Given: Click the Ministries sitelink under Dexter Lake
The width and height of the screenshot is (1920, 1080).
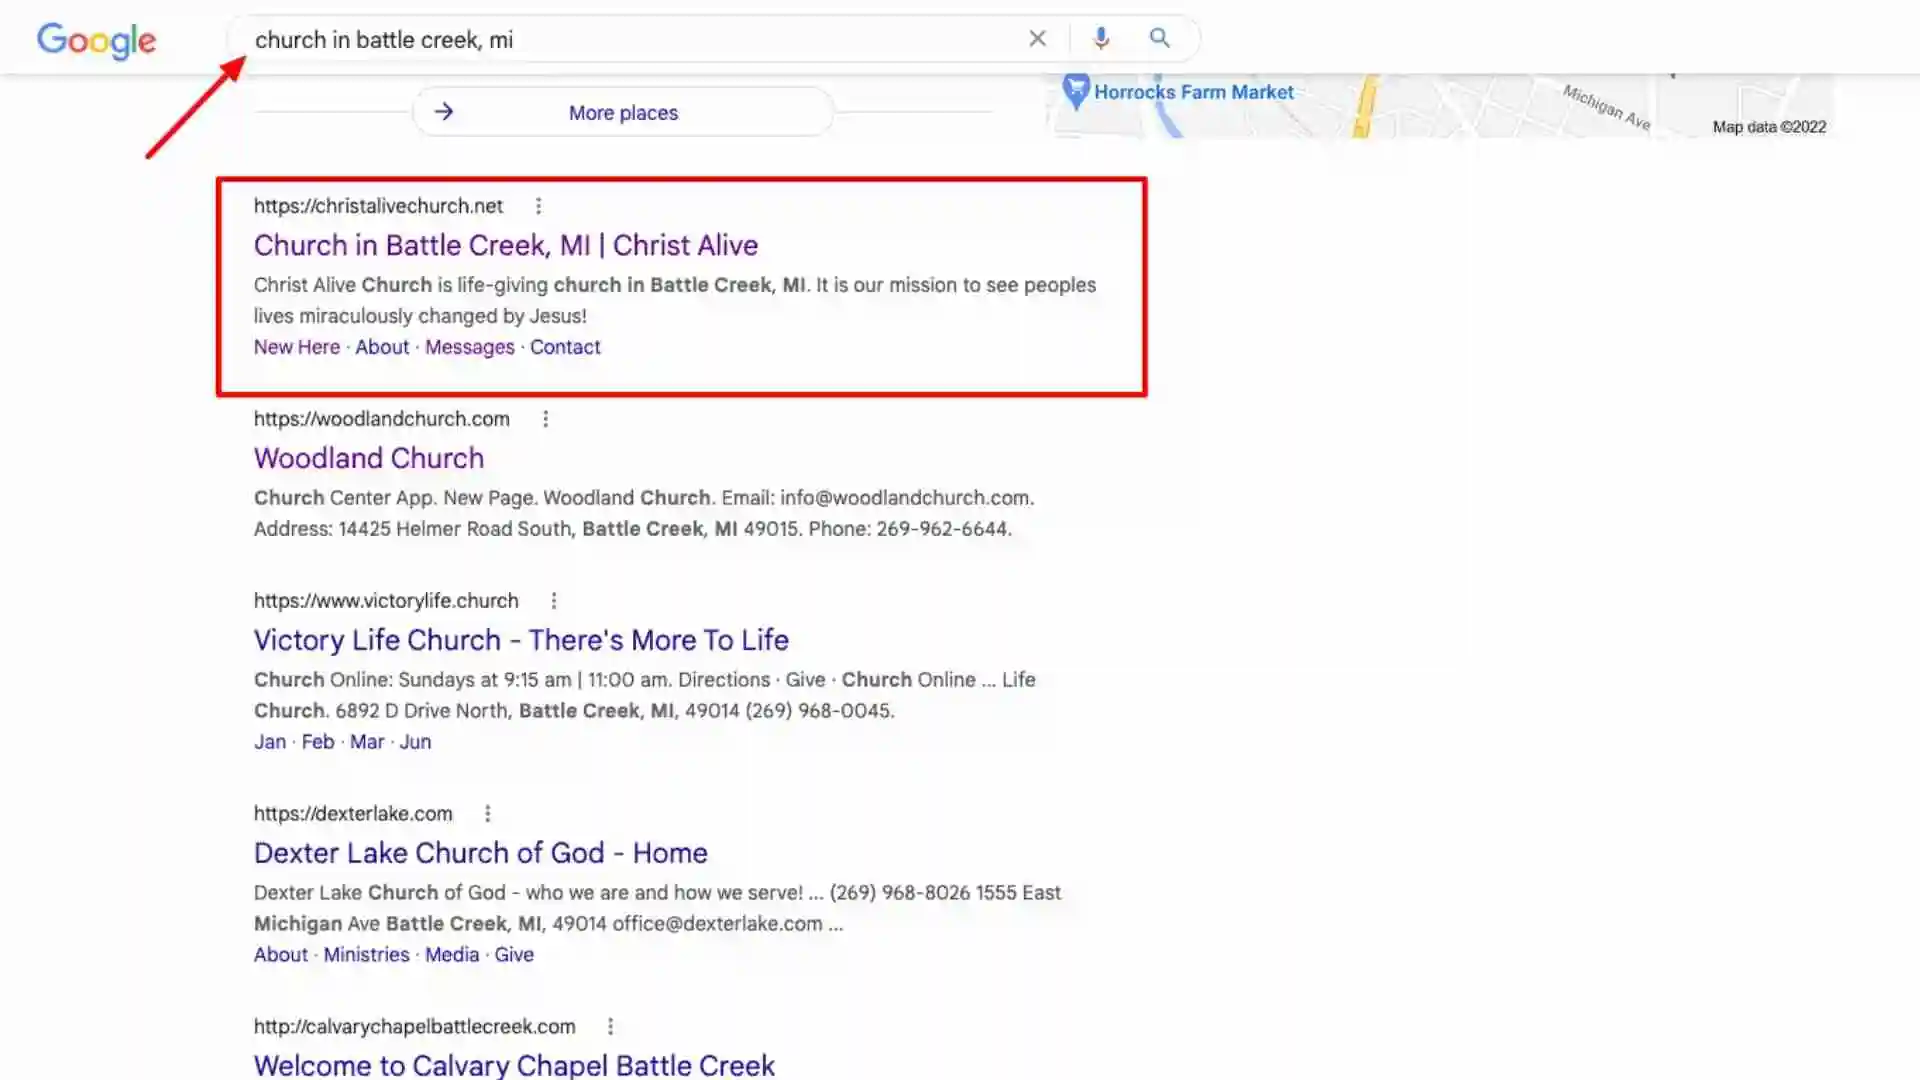Looking at the screenshot, I should [x=366, y=954].
